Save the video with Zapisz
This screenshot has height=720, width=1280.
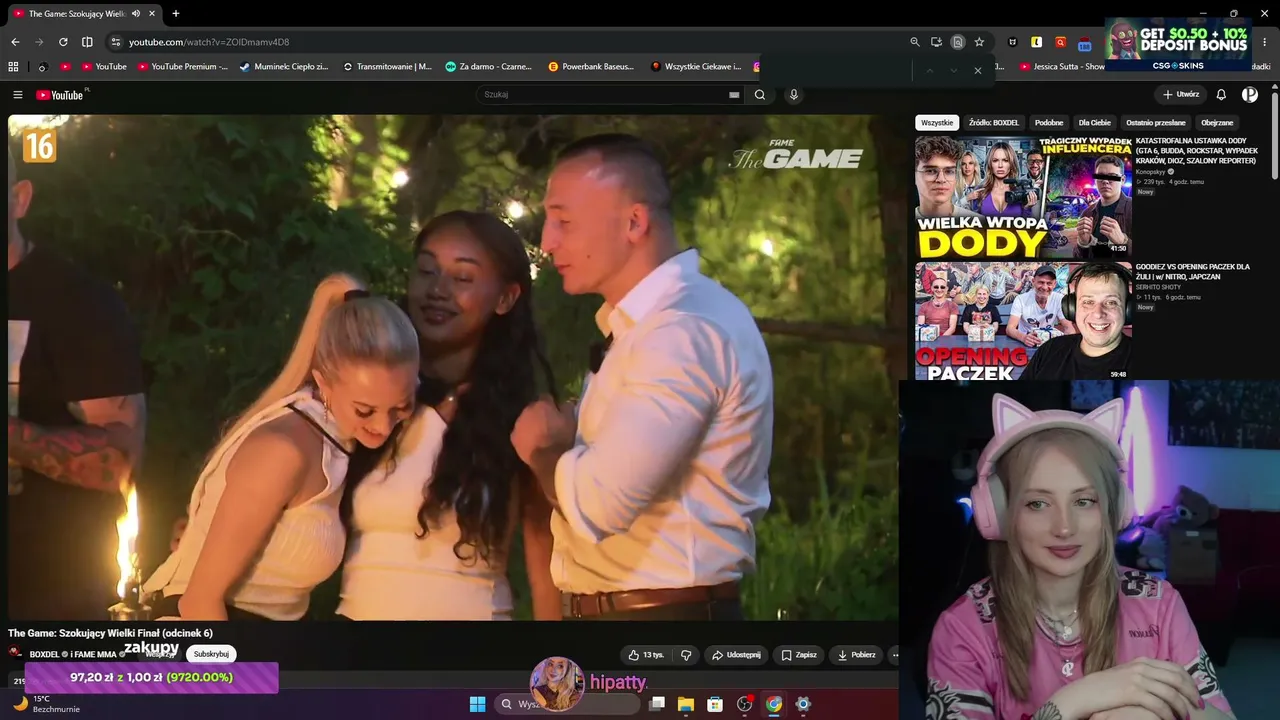click(799, 655)
